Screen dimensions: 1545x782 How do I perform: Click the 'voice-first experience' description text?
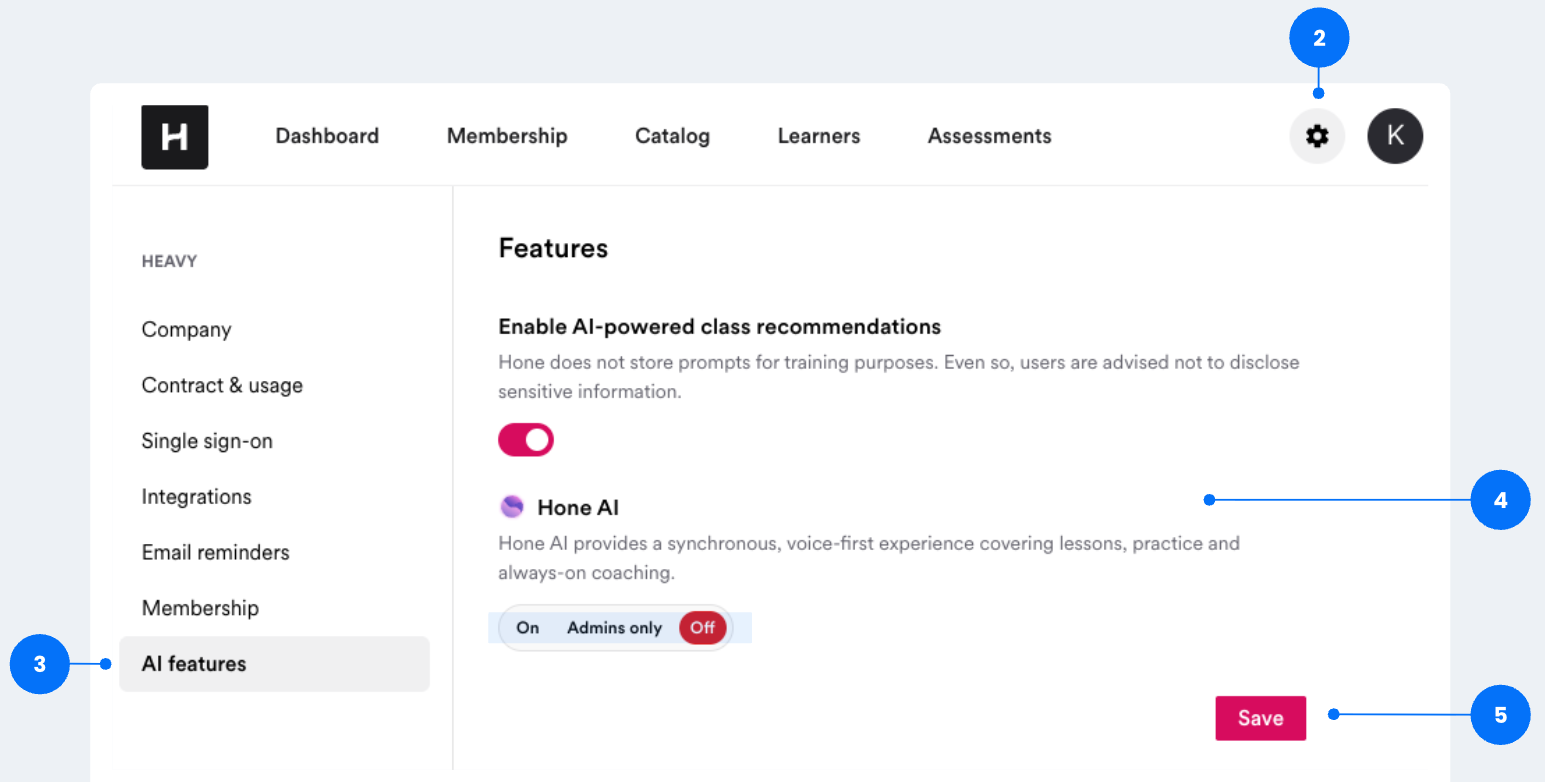point(869,559)
